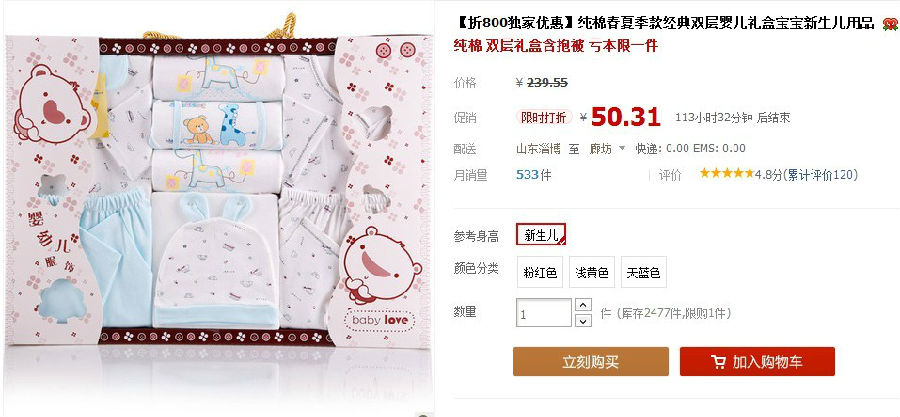Click the down arrow of quantity stepper

click(x=583, y=321)
